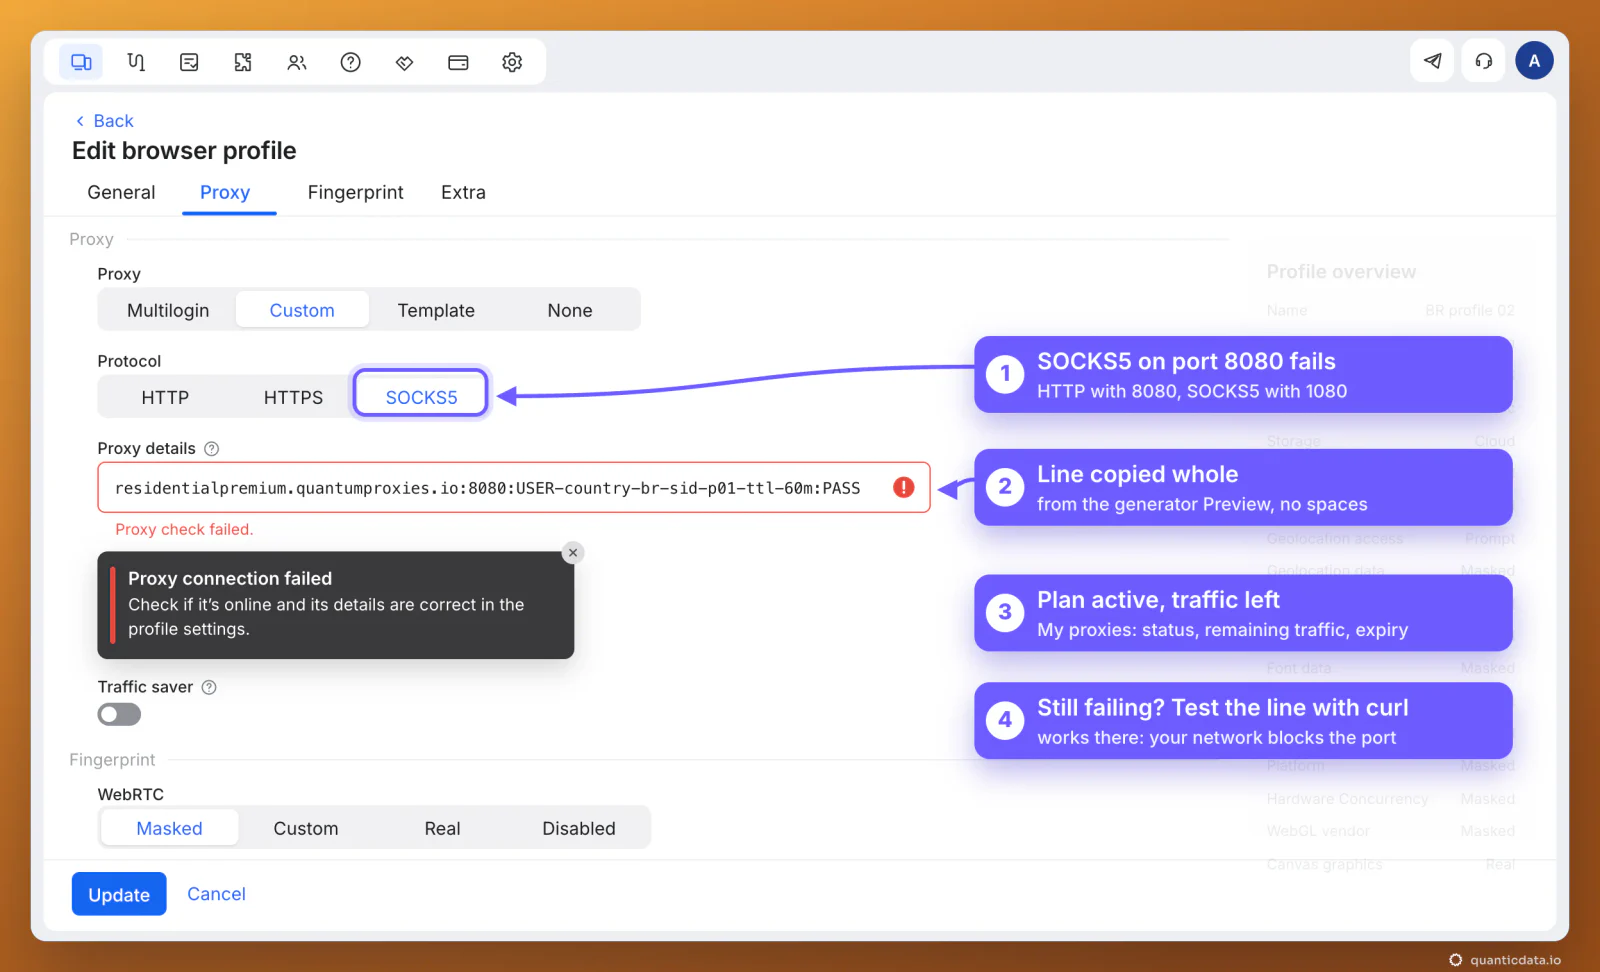Click the proxy details input field
The width and height of the screenshot is (1600, 972).
[514, 488]
